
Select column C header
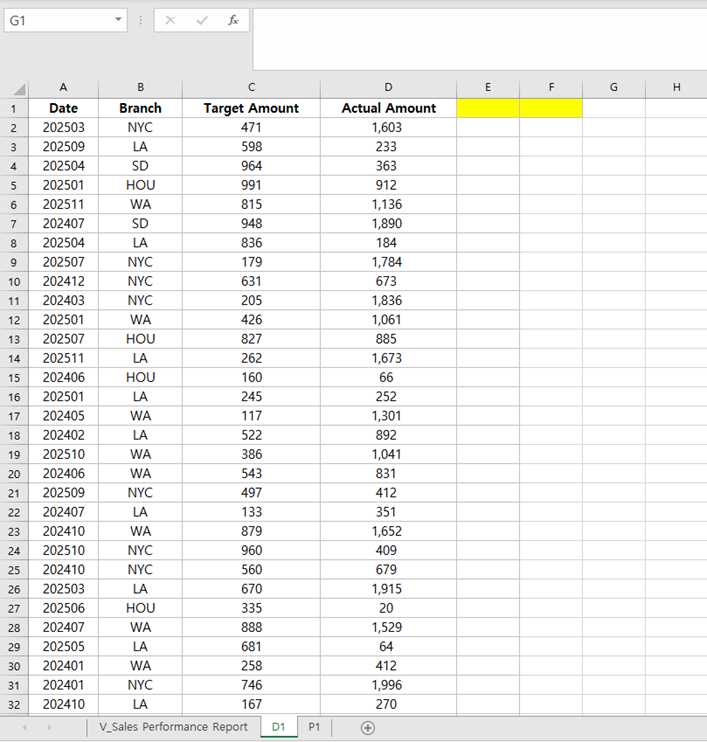251,88
